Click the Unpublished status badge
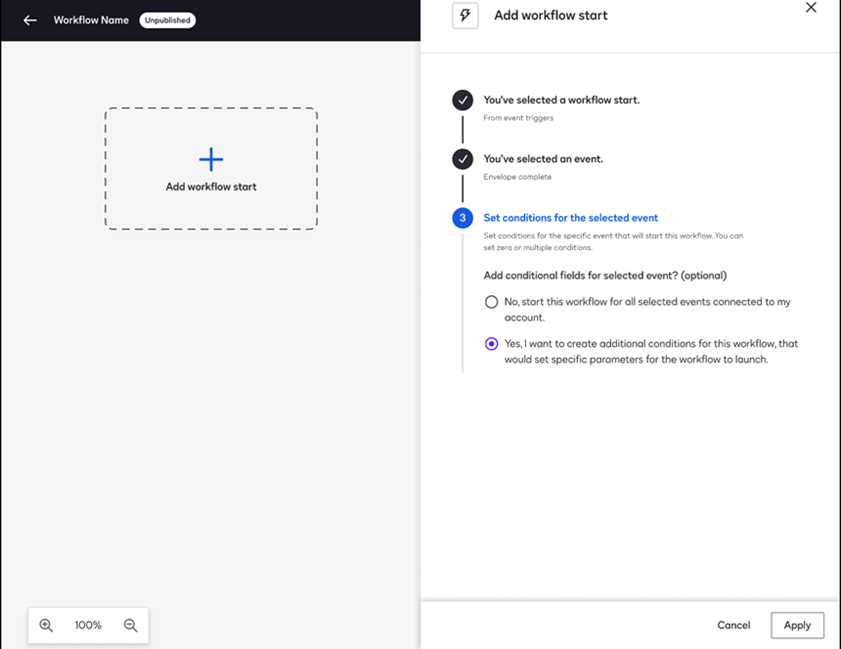This screenshot has height=649, width=841. tap(166, 19)
